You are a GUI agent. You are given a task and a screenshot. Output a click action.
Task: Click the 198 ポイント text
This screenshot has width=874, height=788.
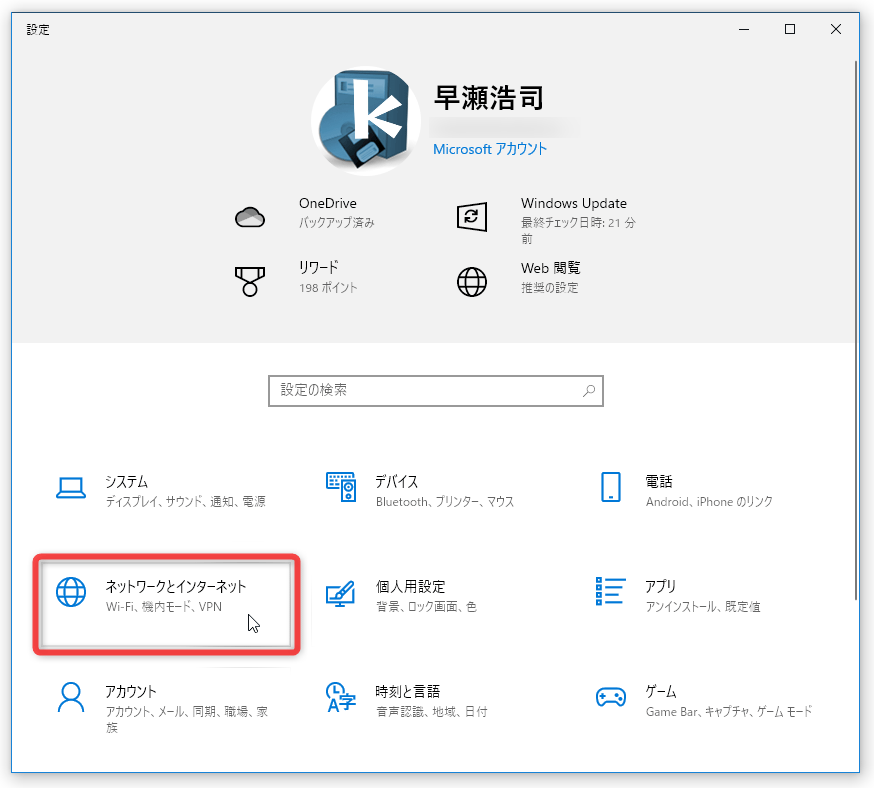click(328, 288)
